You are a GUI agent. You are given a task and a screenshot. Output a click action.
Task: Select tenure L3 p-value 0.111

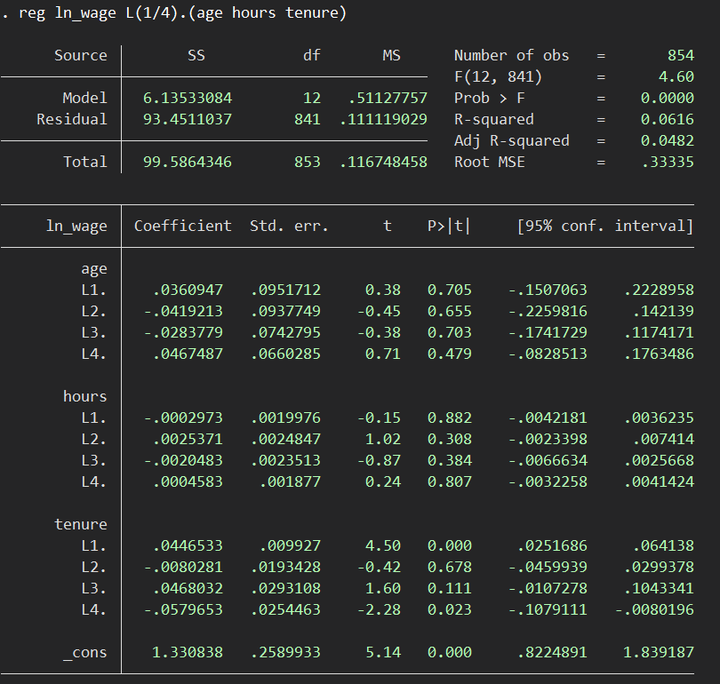click(x=449, y=588)
